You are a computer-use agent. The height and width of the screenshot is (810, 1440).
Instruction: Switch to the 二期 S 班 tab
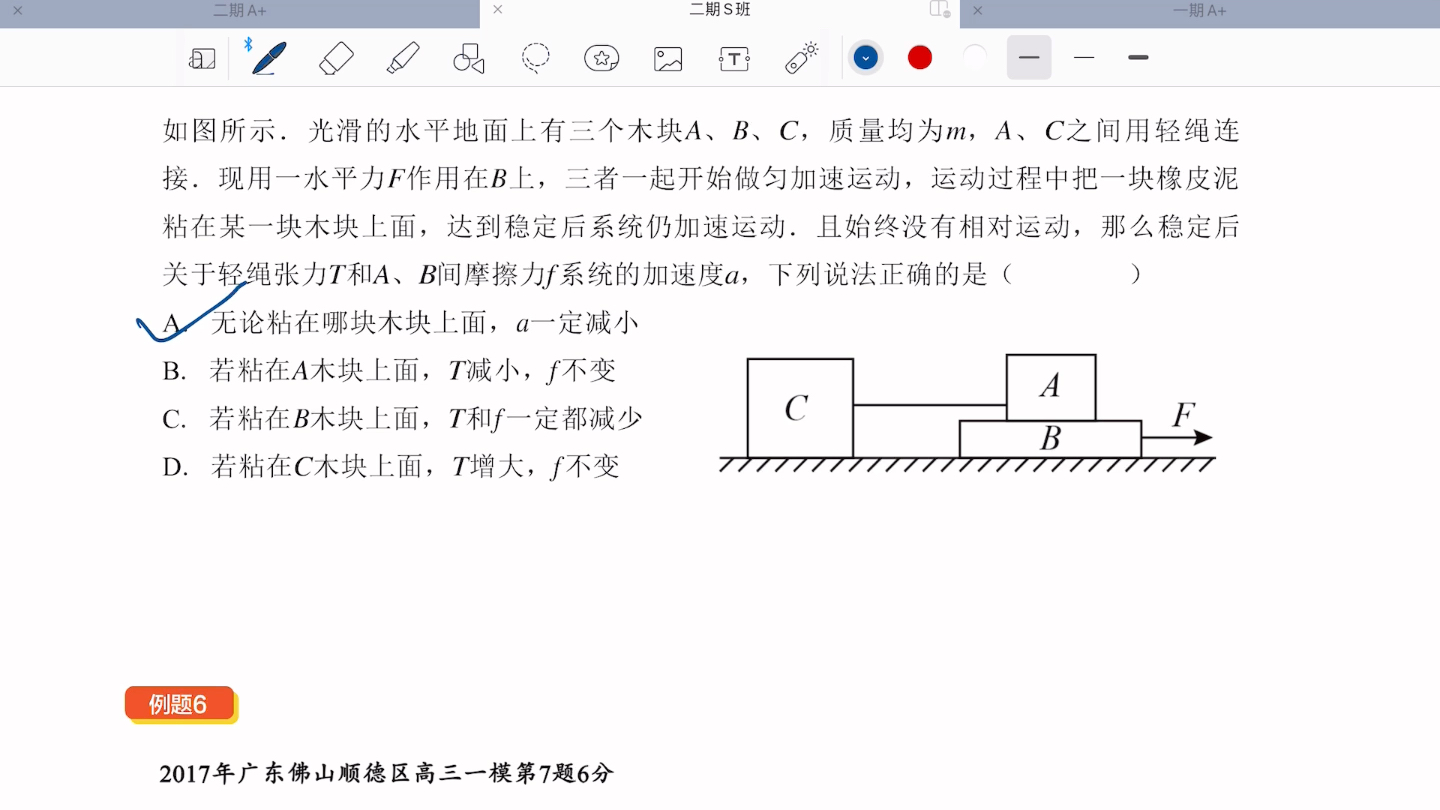click(720, 10)
